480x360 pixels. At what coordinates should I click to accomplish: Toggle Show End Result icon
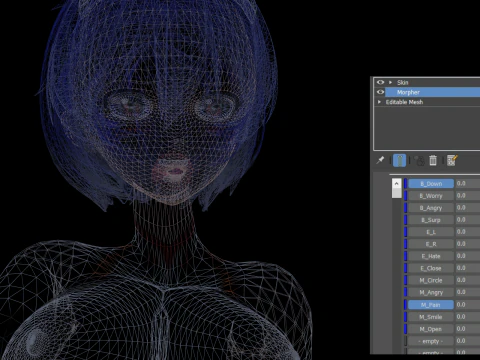pyautogui.click(x=399, y=160)
